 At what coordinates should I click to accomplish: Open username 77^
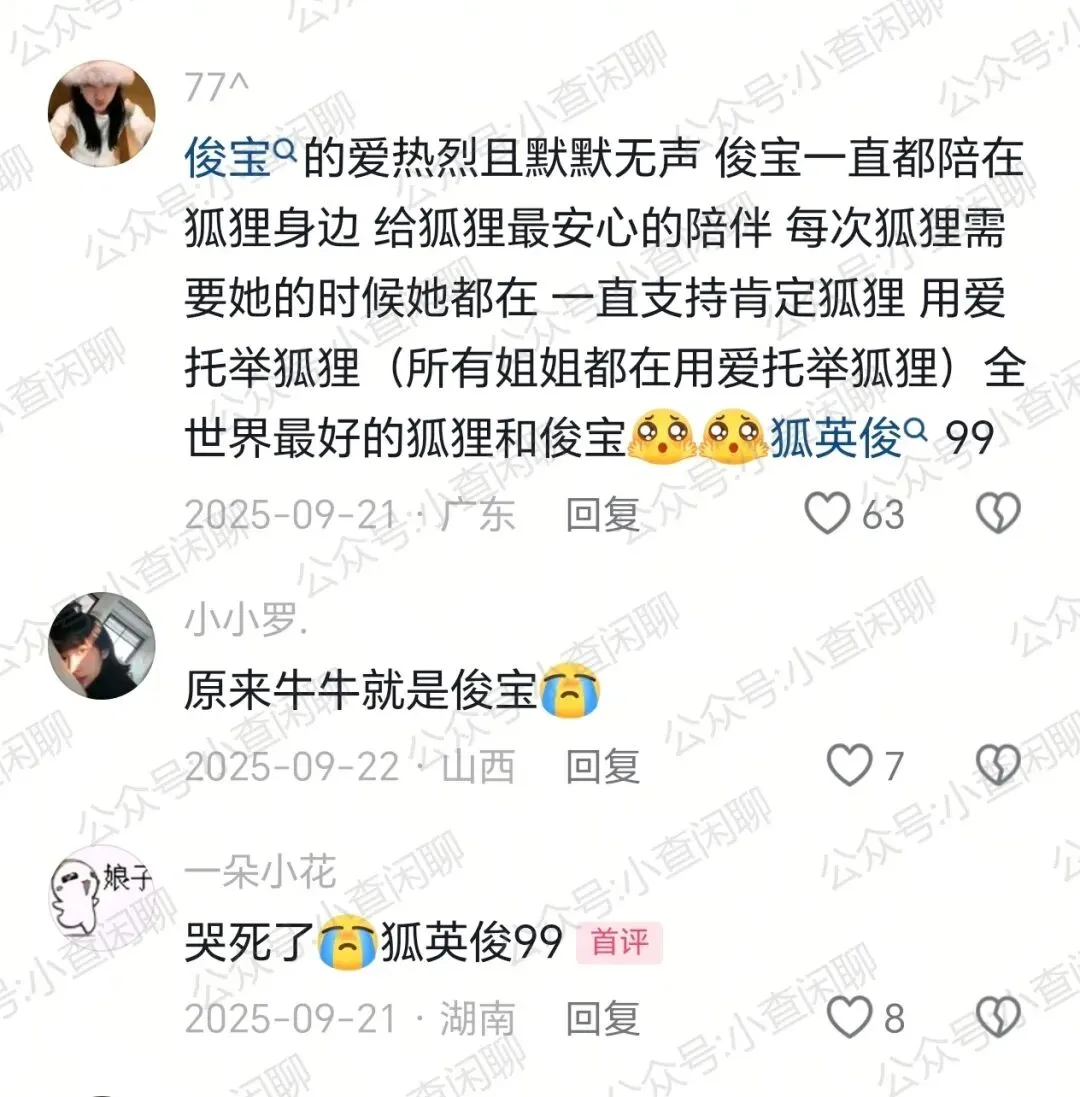click(216, 87)
